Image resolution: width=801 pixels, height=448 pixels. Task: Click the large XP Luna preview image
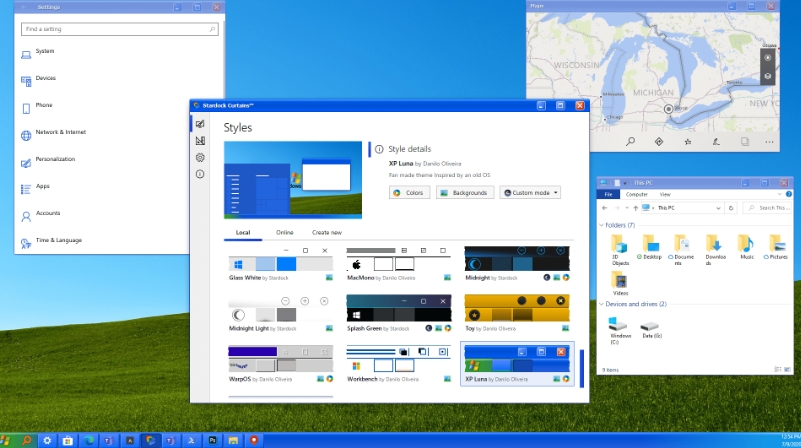pyautogui.click(x=293, y=180)
